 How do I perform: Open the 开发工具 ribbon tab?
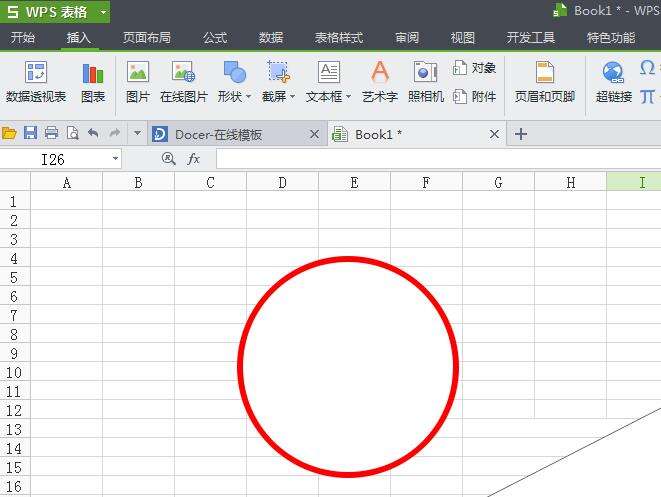531,38
